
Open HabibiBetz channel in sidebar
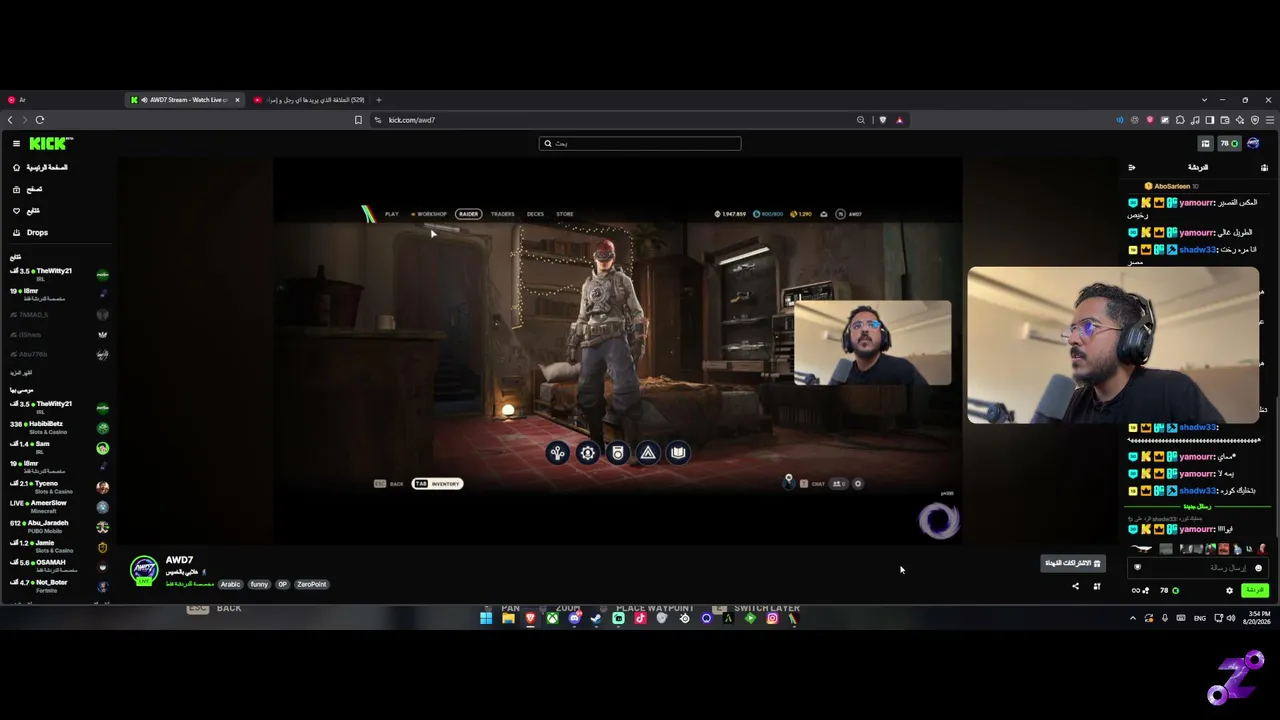tap(59, 427)
